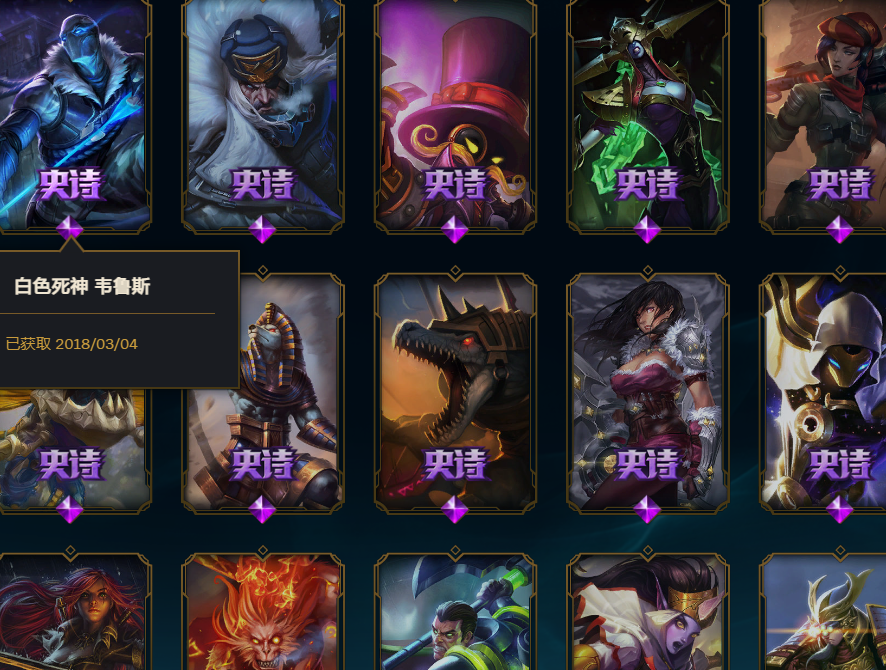Select the top hat Veigar skin card
Screen dimensions: 886x670
pos(455,116)
